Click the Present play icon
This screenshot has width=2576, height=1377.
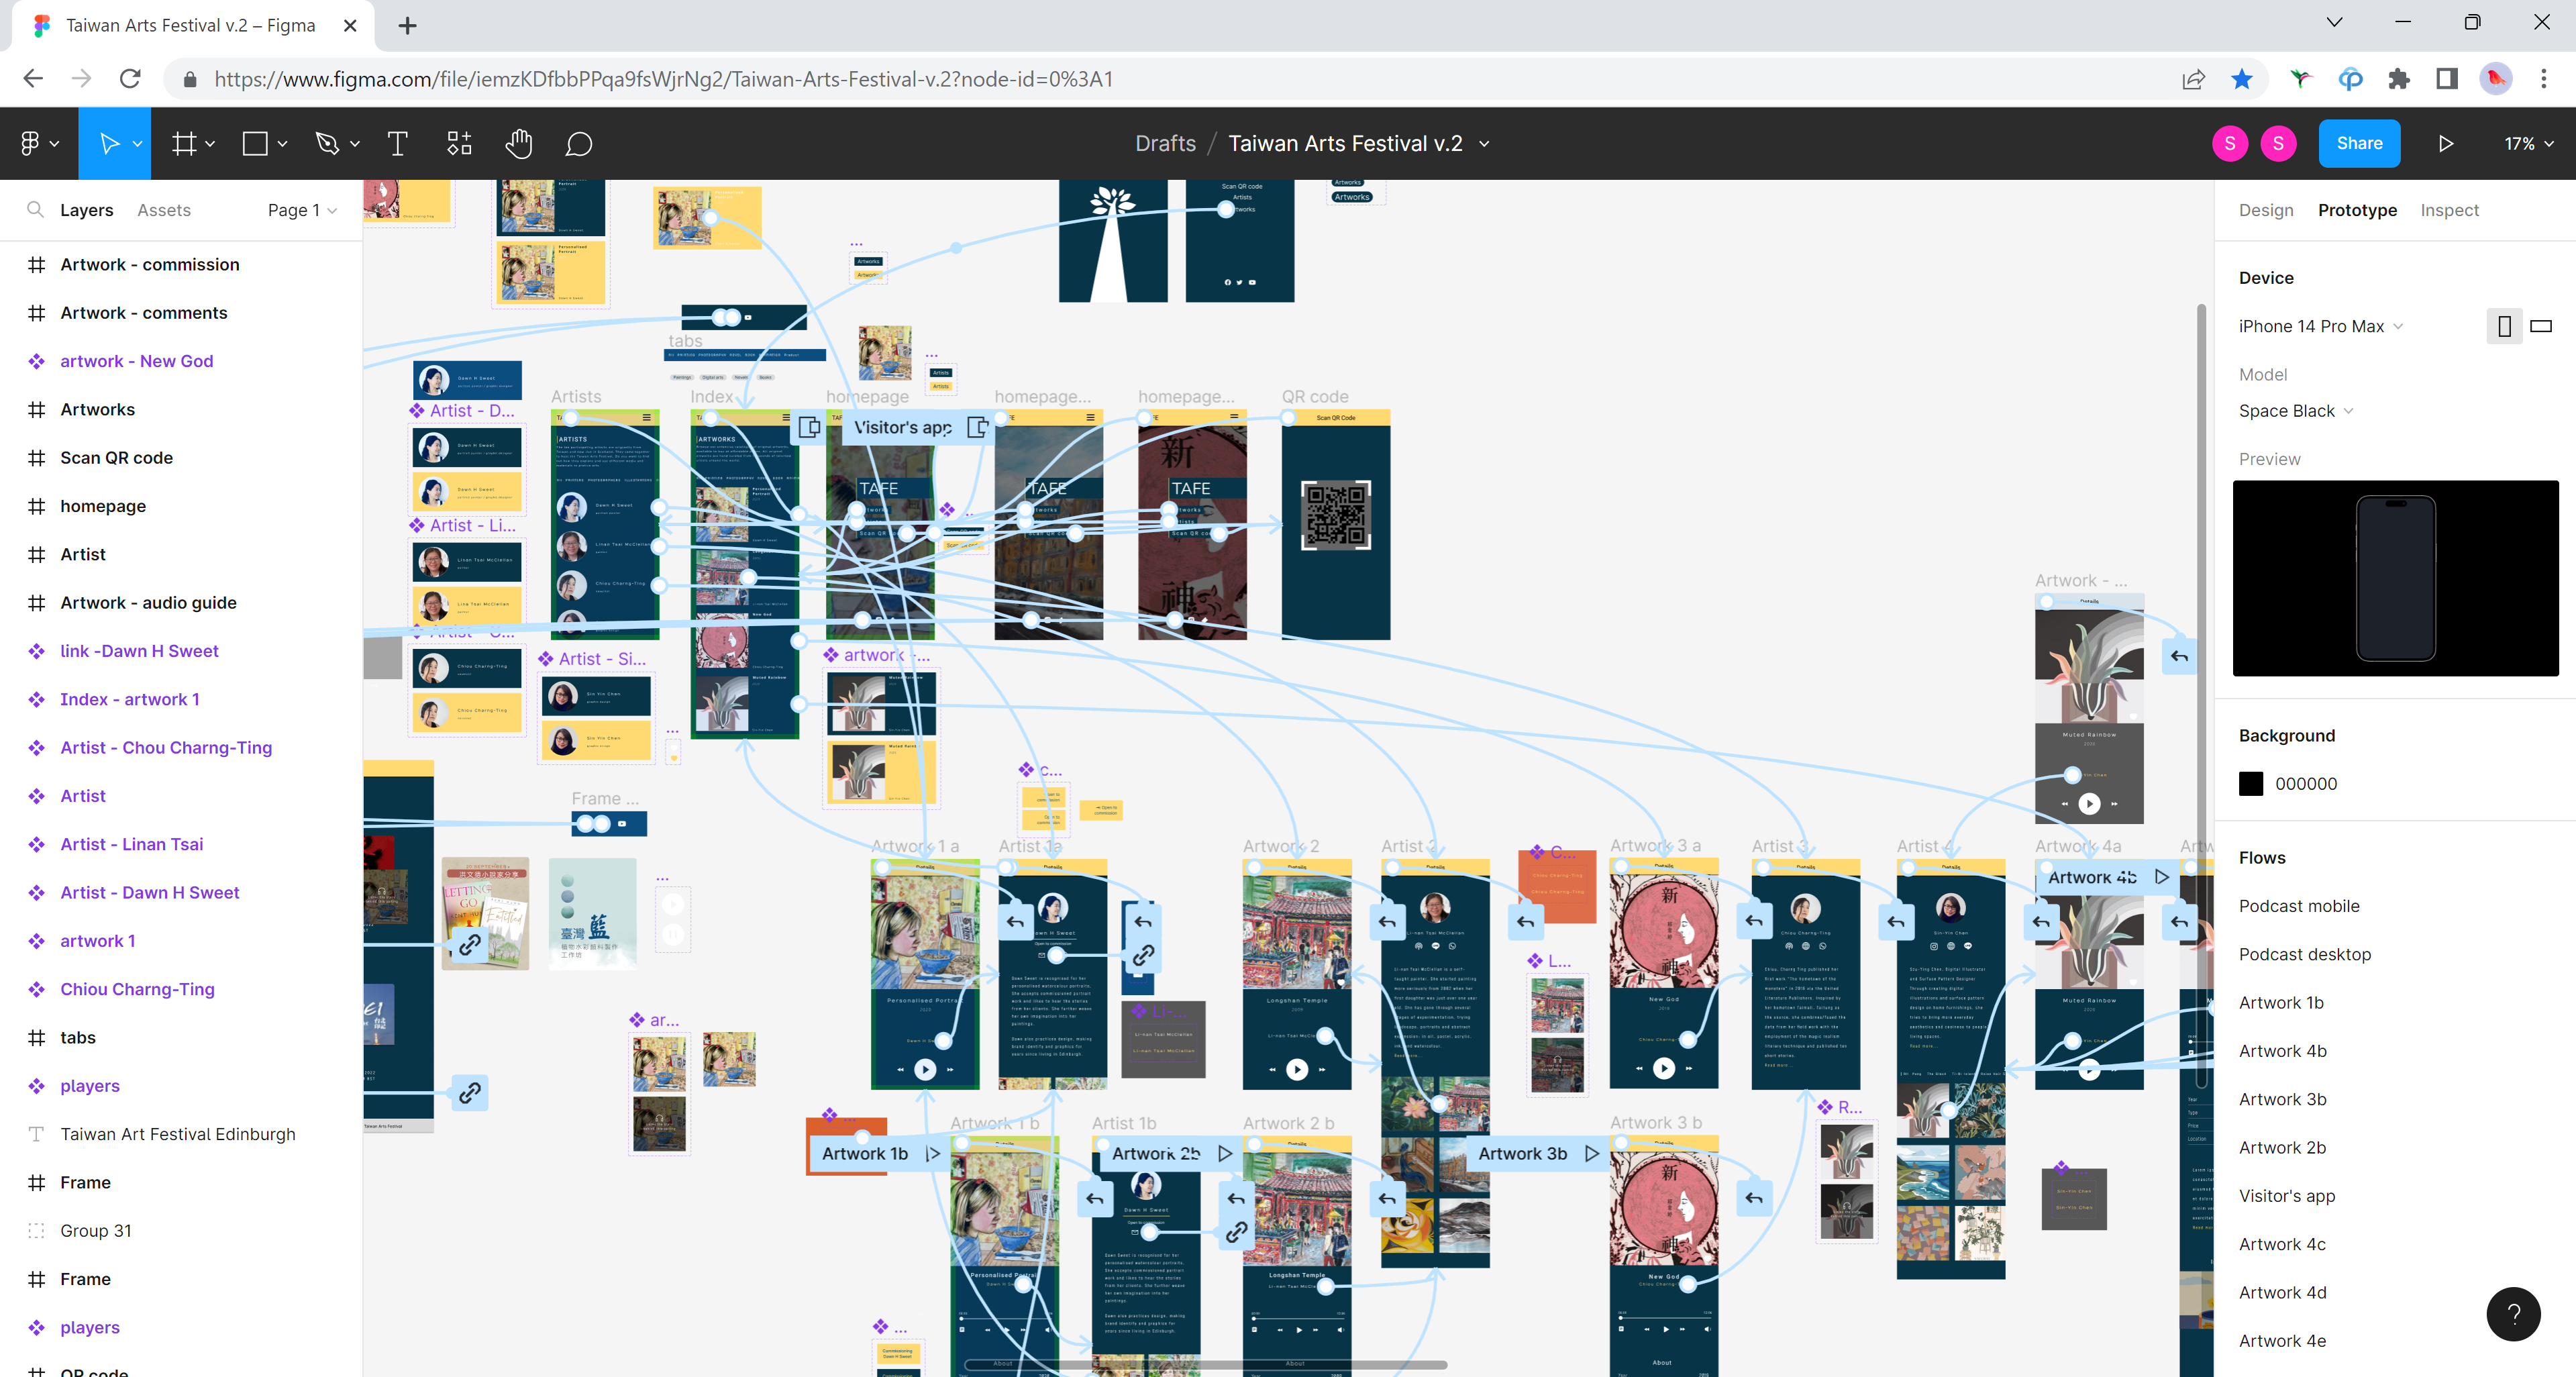[x=2445, y=144]
